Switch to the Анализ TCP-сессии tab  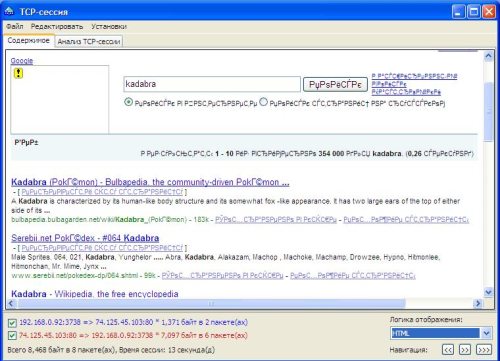point(89,42)
